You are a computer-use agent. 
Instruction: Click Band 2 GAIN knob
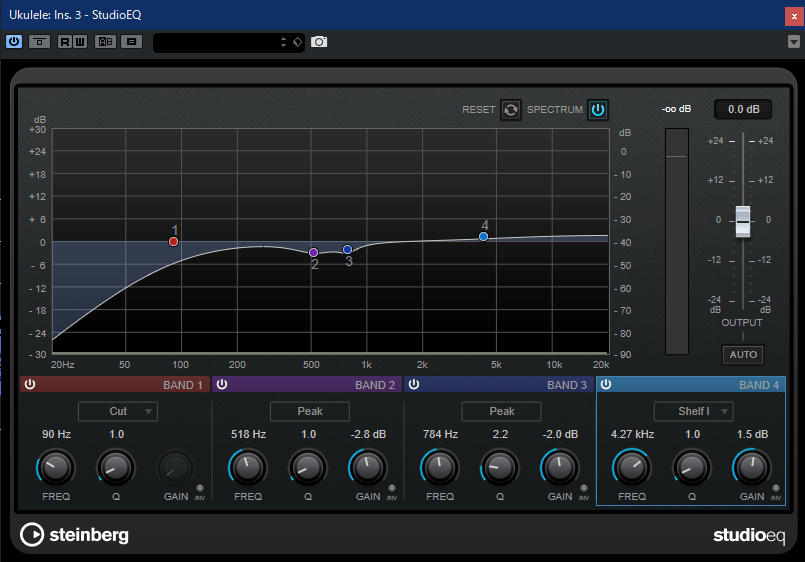tap(368, 468)
